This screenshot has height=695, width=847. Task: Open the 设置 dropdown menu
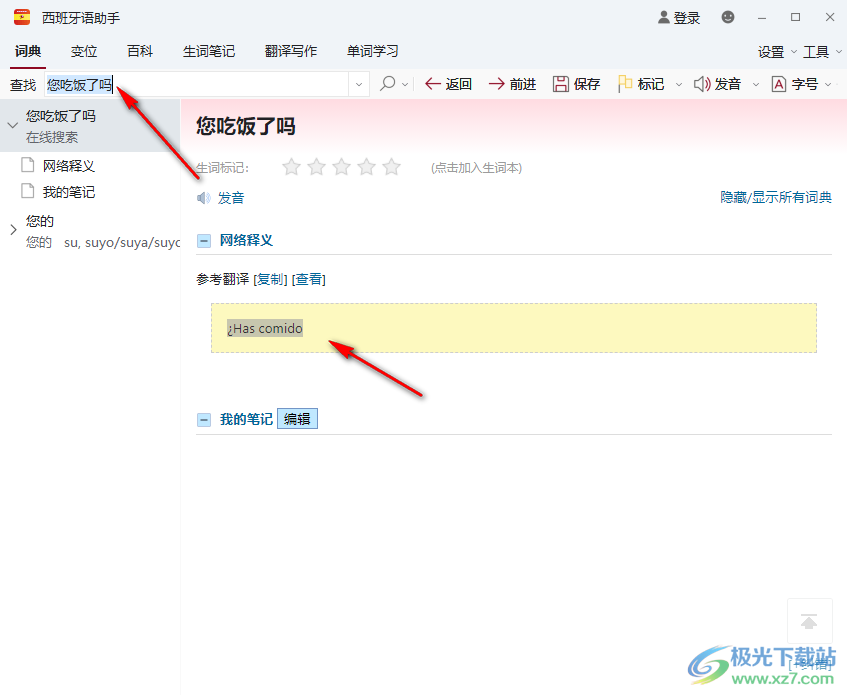[x=776, y=52]
